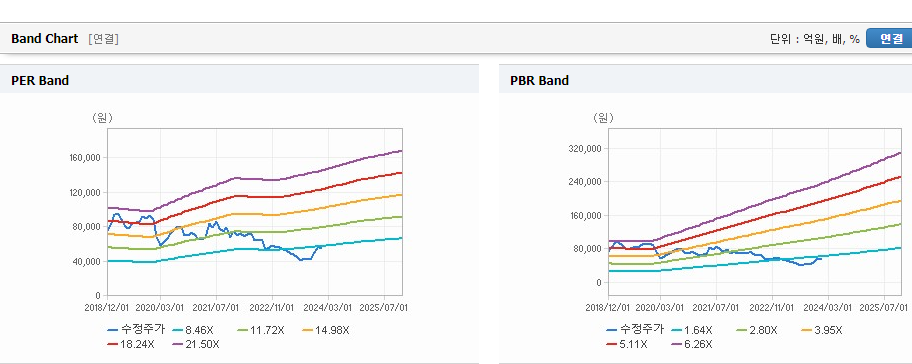Viewport: 912px width, 364px height.
Task: Toggle the 6.26X legend series
Action: (692, 344)
